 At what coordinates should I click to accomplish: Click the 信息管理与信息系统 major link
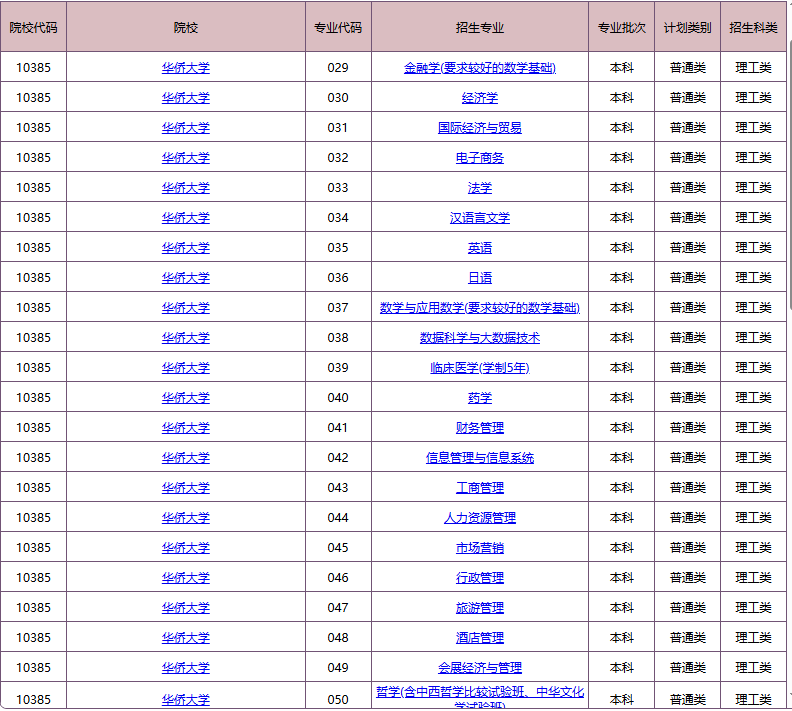(479, 458)
